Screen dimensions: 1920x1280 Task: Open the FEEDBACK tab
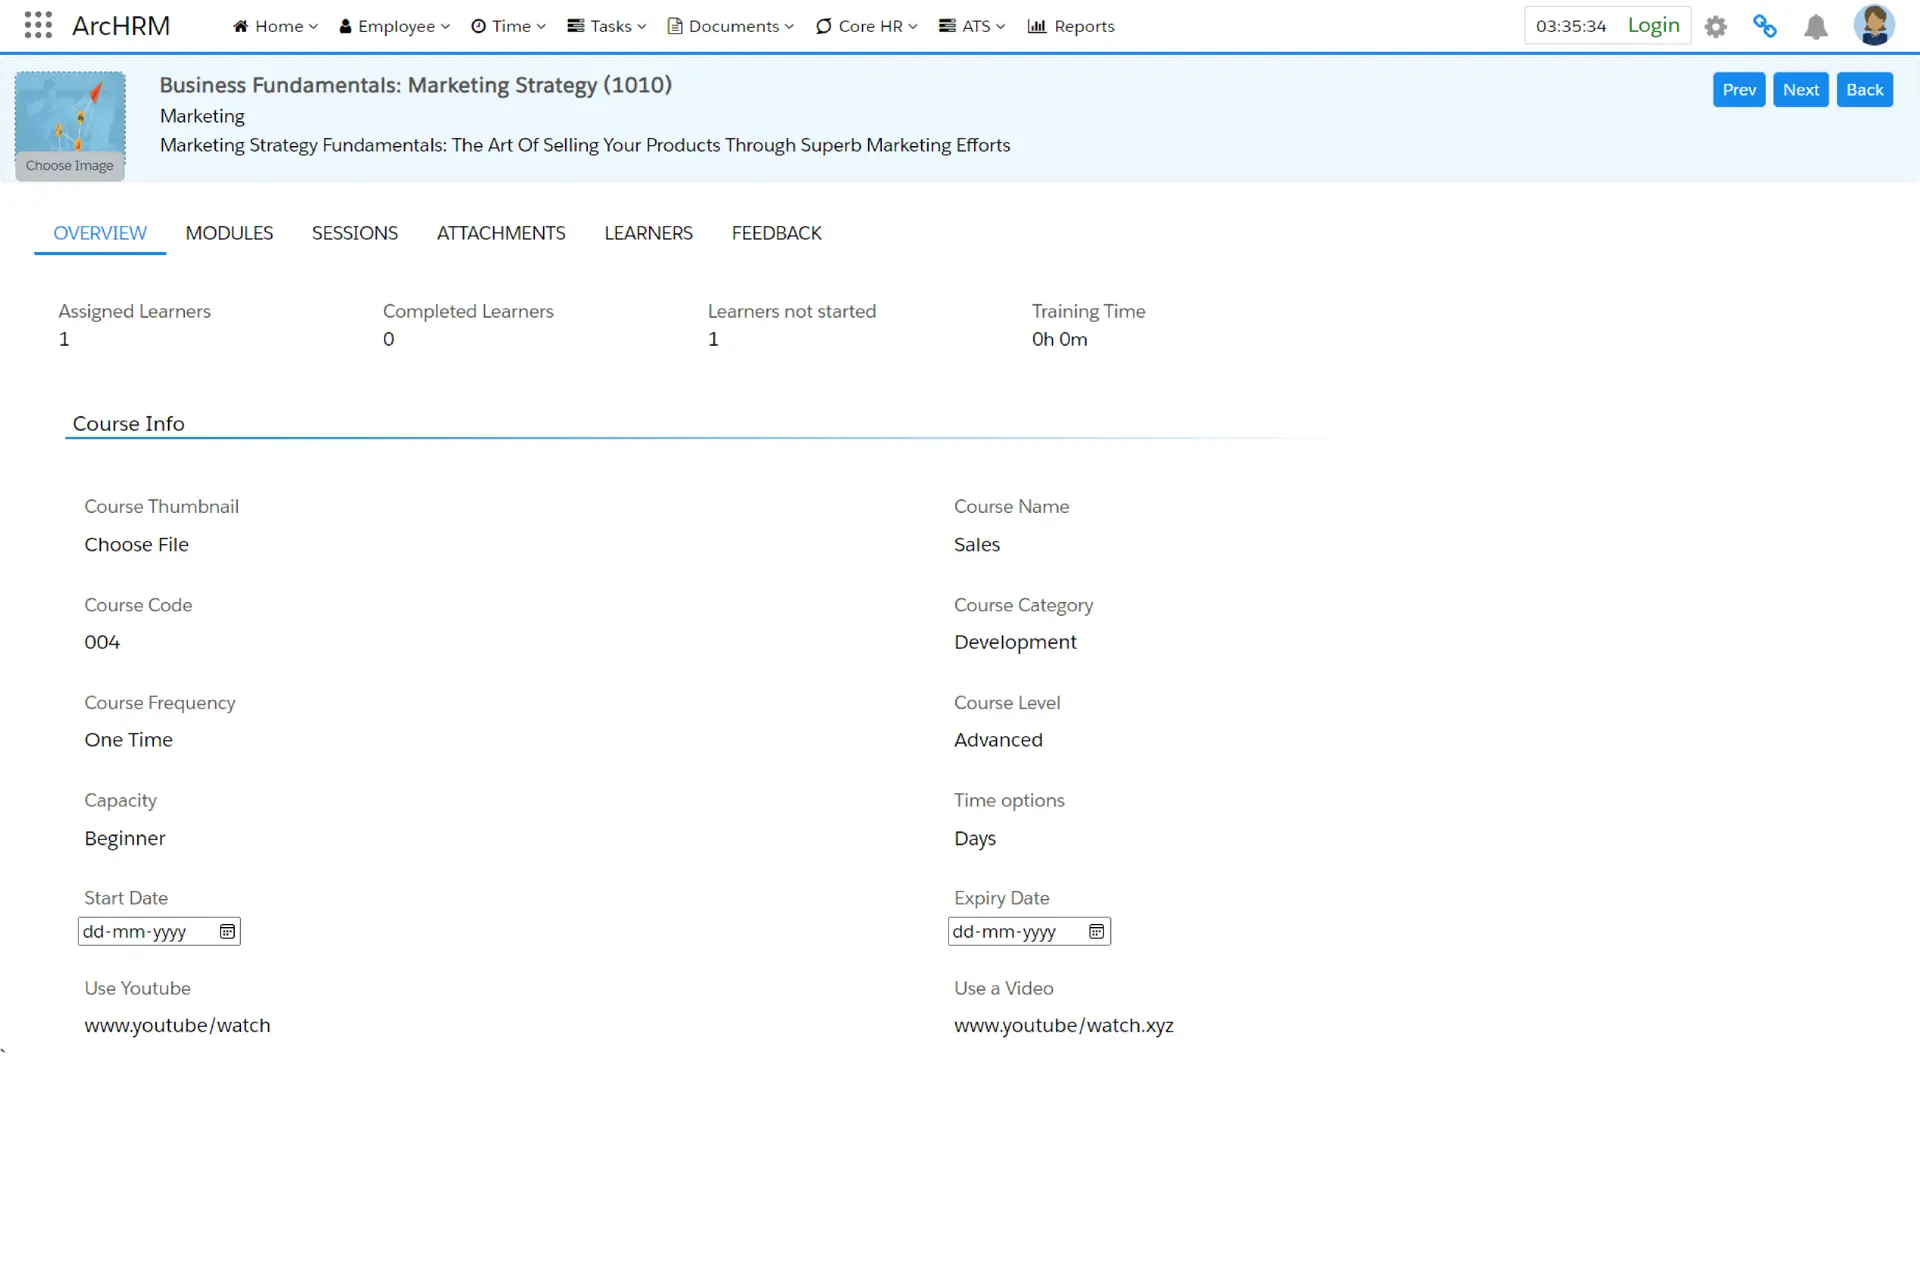pos(776,233)
